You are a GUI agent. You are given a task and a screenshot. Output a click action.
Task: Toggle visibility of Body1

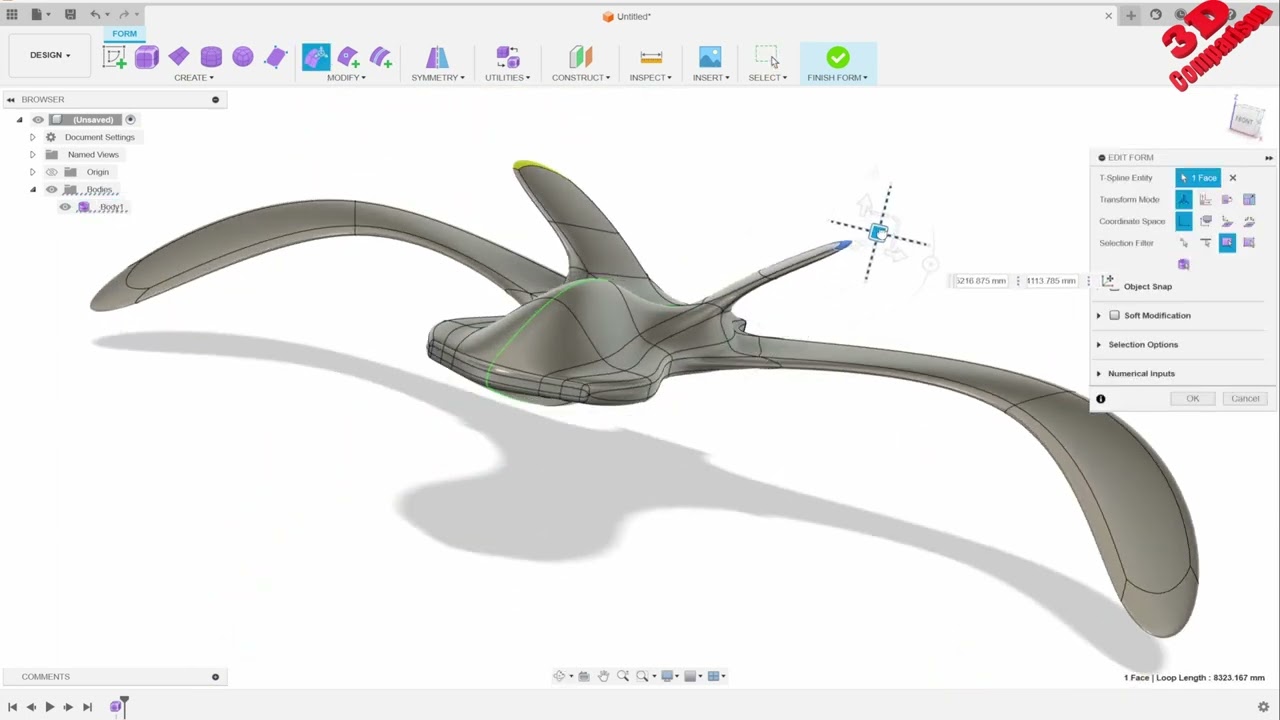point(65,207)
